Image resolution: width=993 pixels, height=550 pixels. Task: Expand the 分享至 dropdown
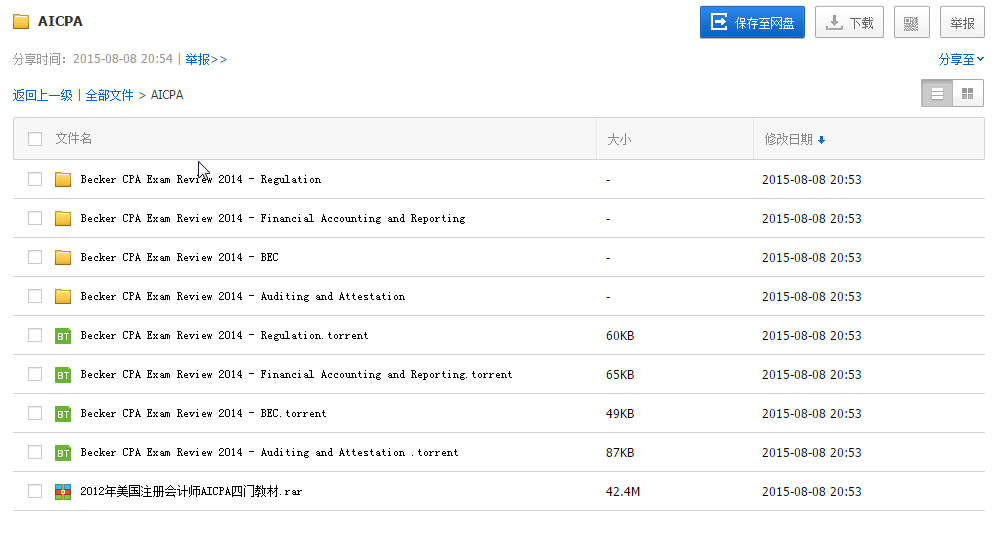961,60
